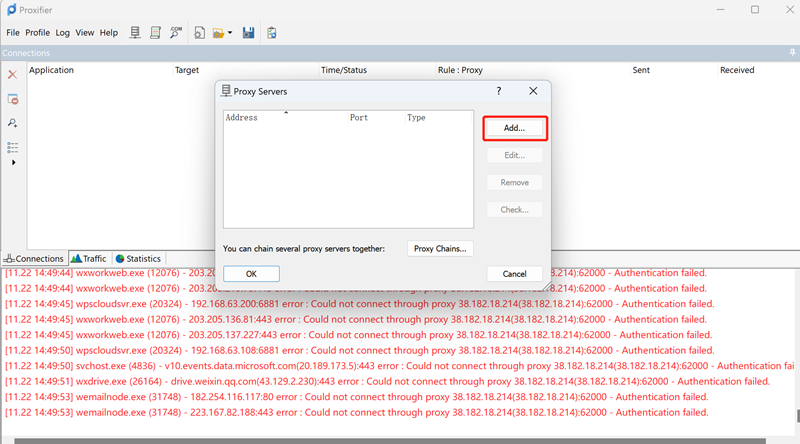Screen dimensions: 800x444
Task: Select log line wemailnode.exe 182.254.116.117:80
Action: pyautogui.click(x=357, y=397)
